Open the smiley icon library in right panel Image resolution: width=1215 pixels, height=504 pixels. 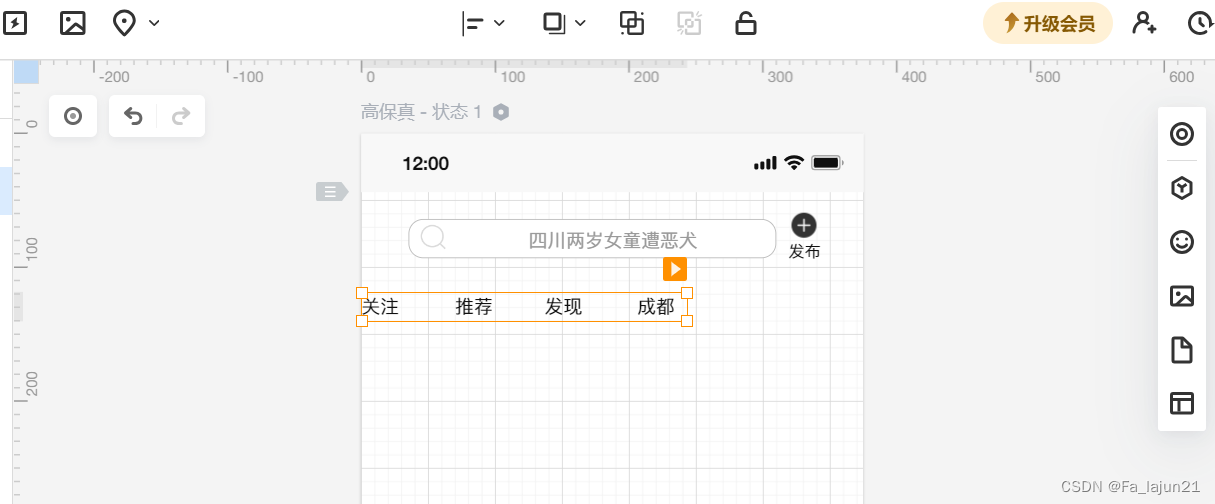click(1182, 242)
